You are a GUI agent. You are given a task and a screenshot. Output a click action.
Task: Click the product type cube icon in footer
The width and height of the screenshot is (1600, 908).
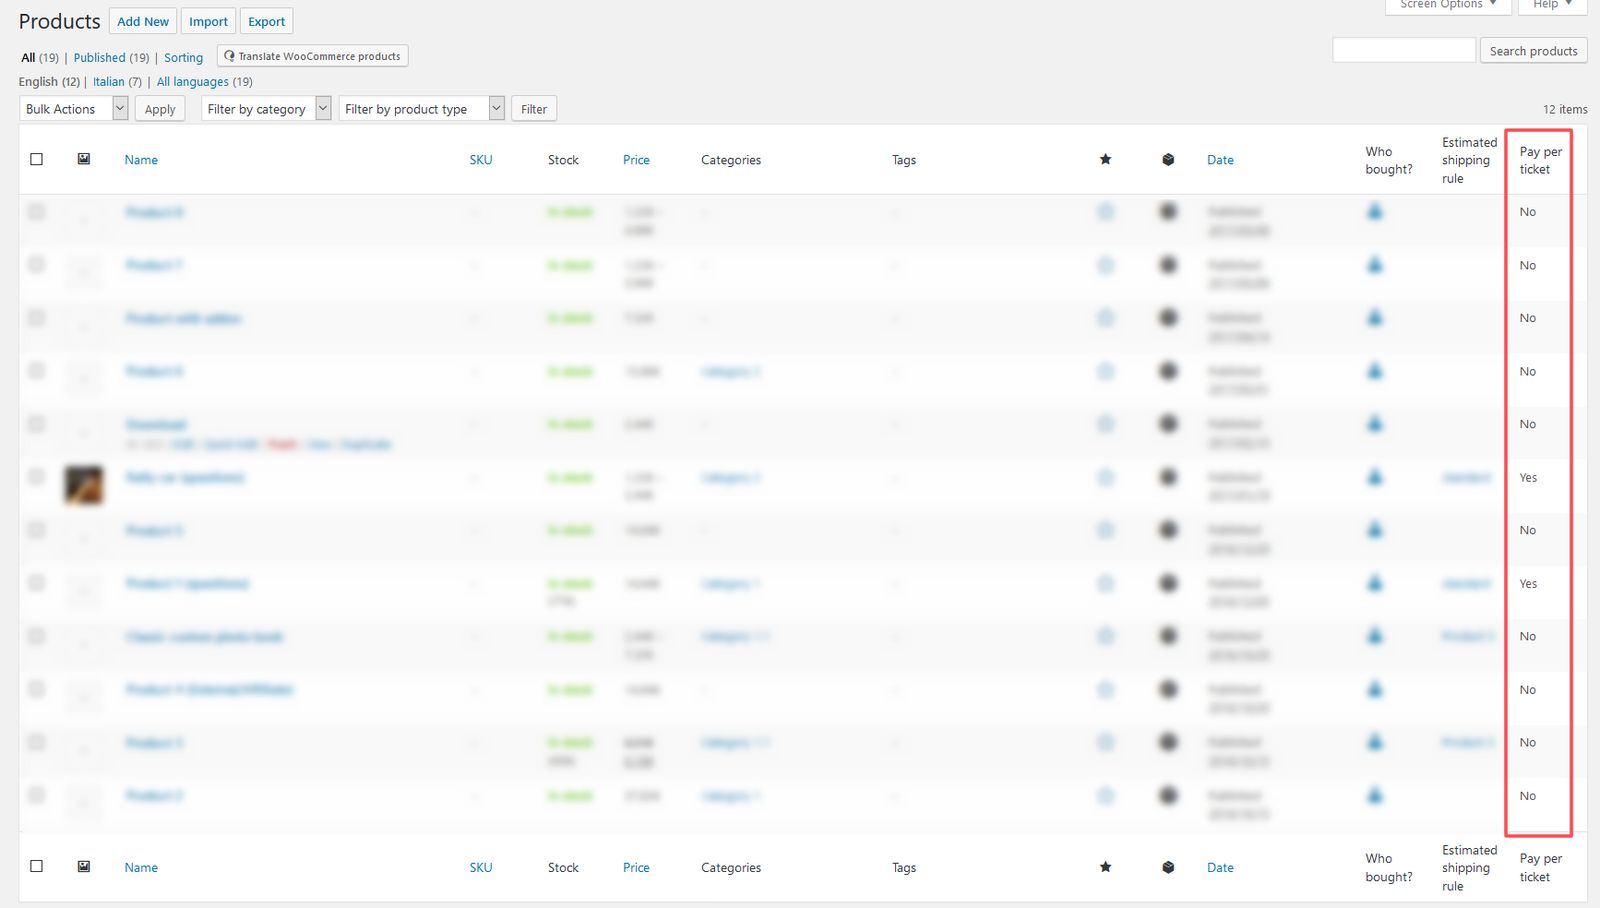click(1168, 867)
